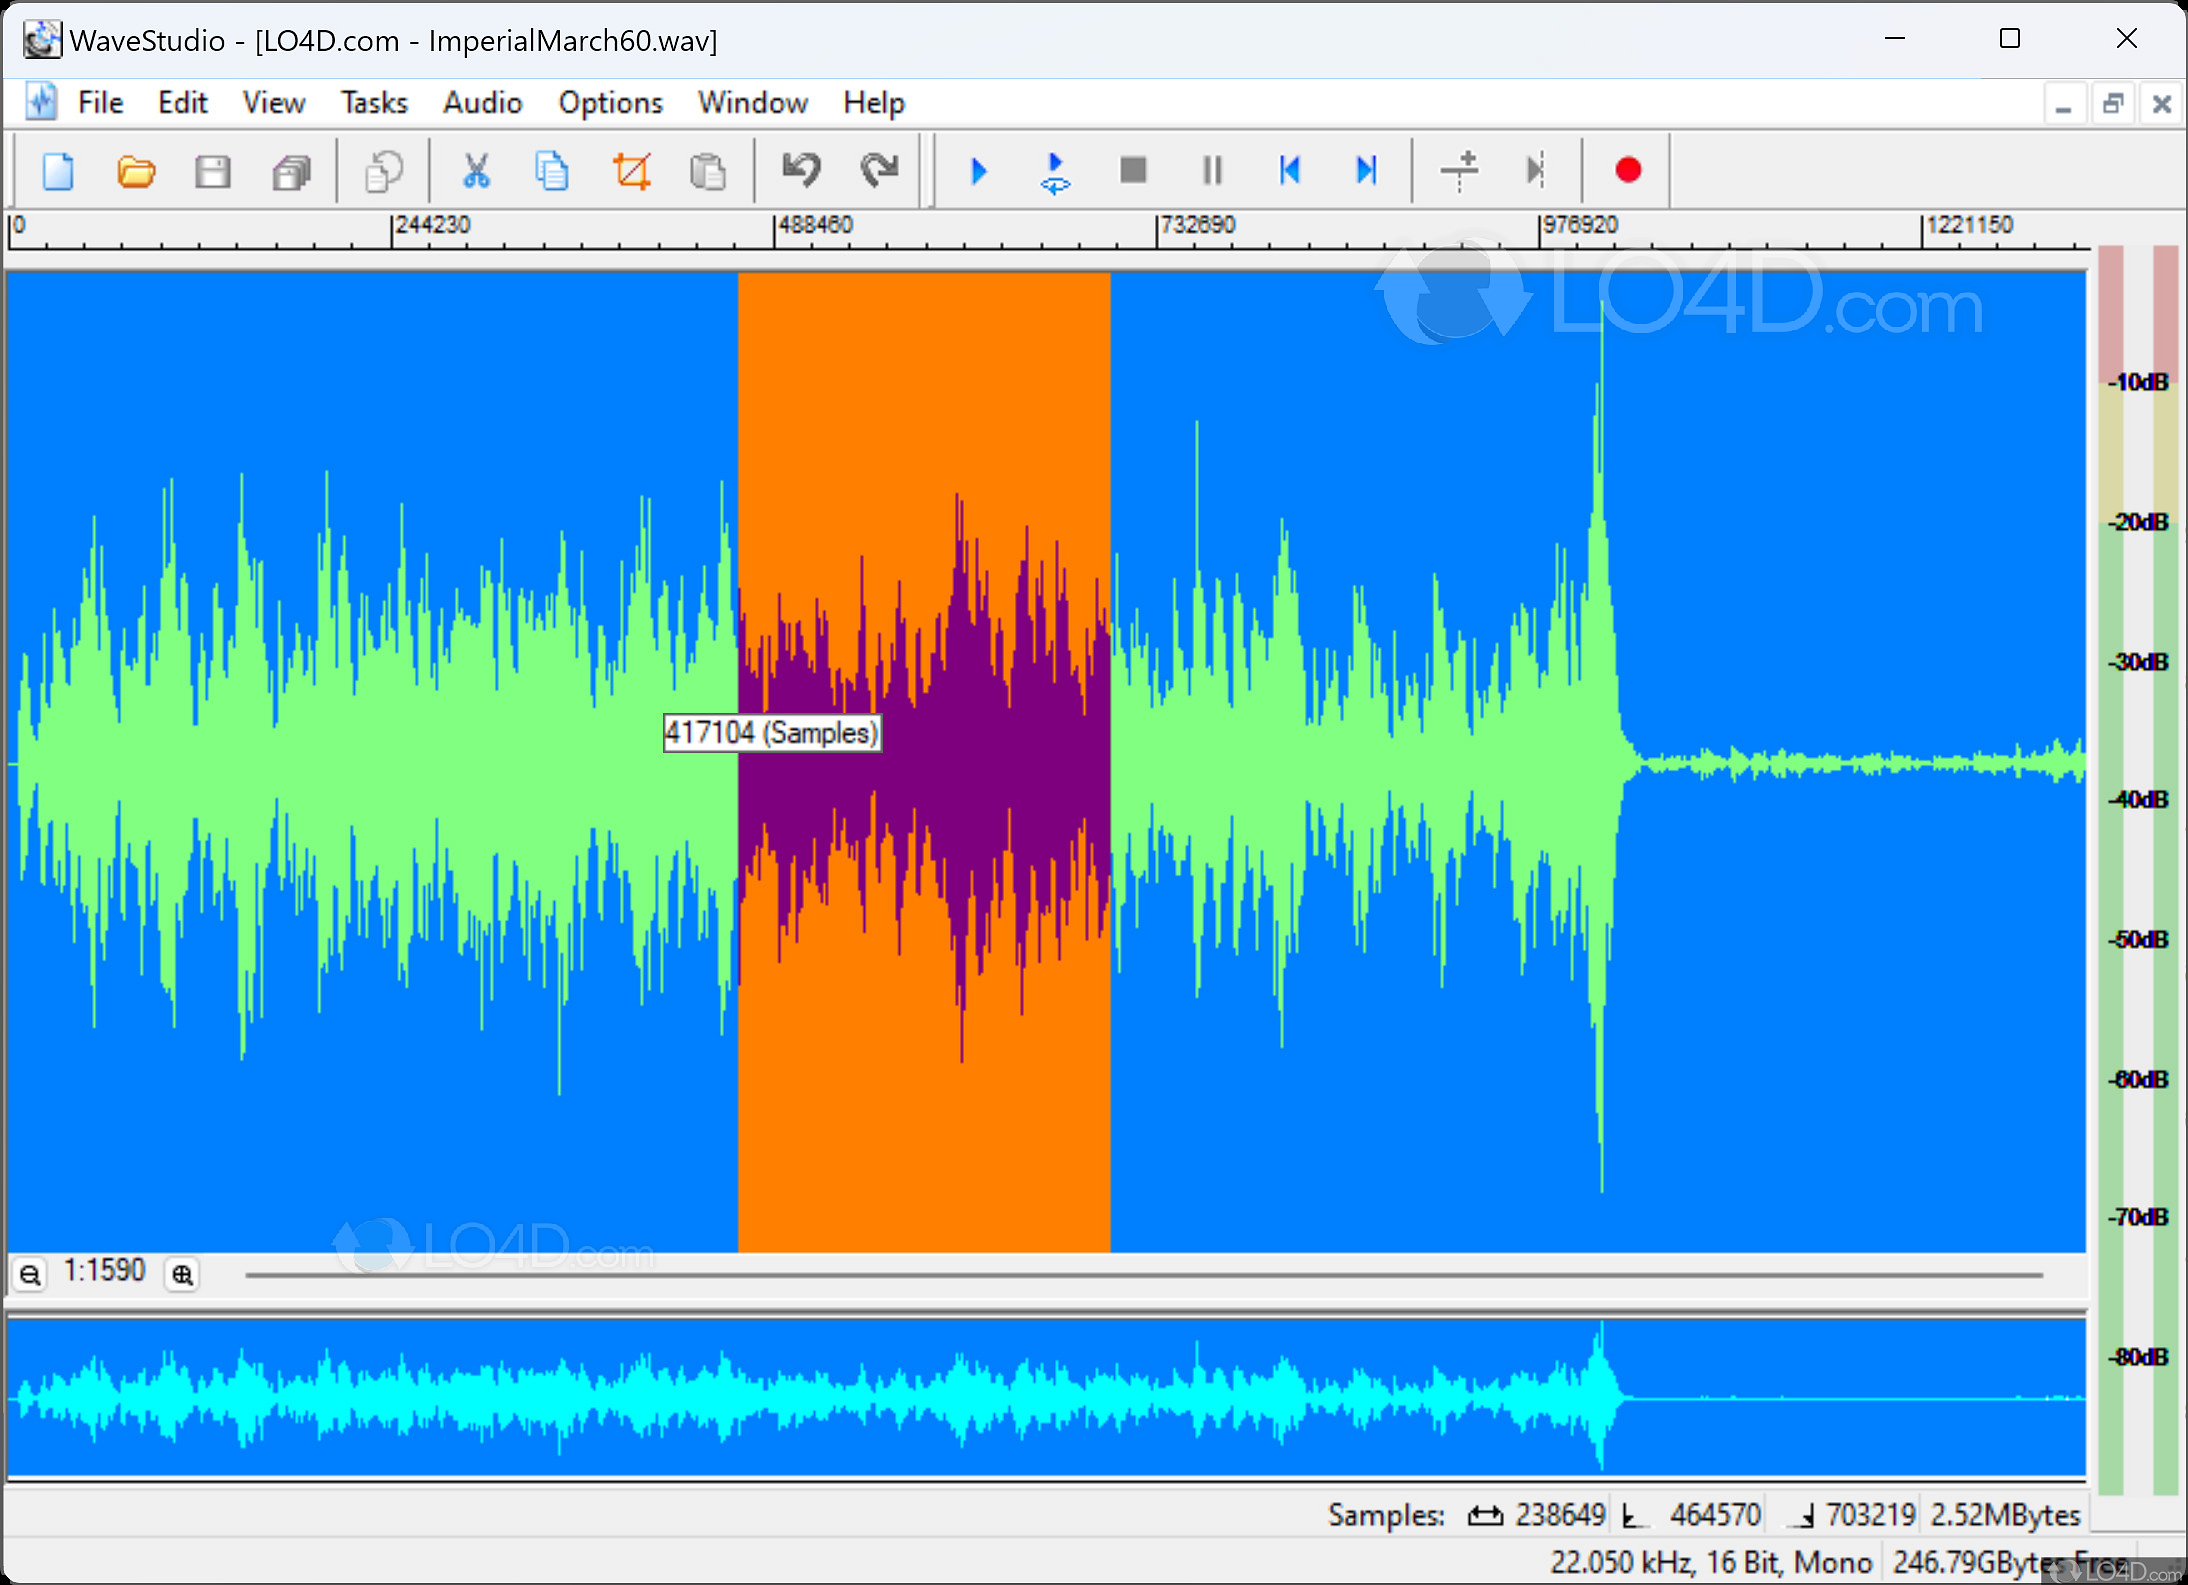Click the Crop tool icon
The height and width of the screenshot is (1585, 2188).
[631, 171]
